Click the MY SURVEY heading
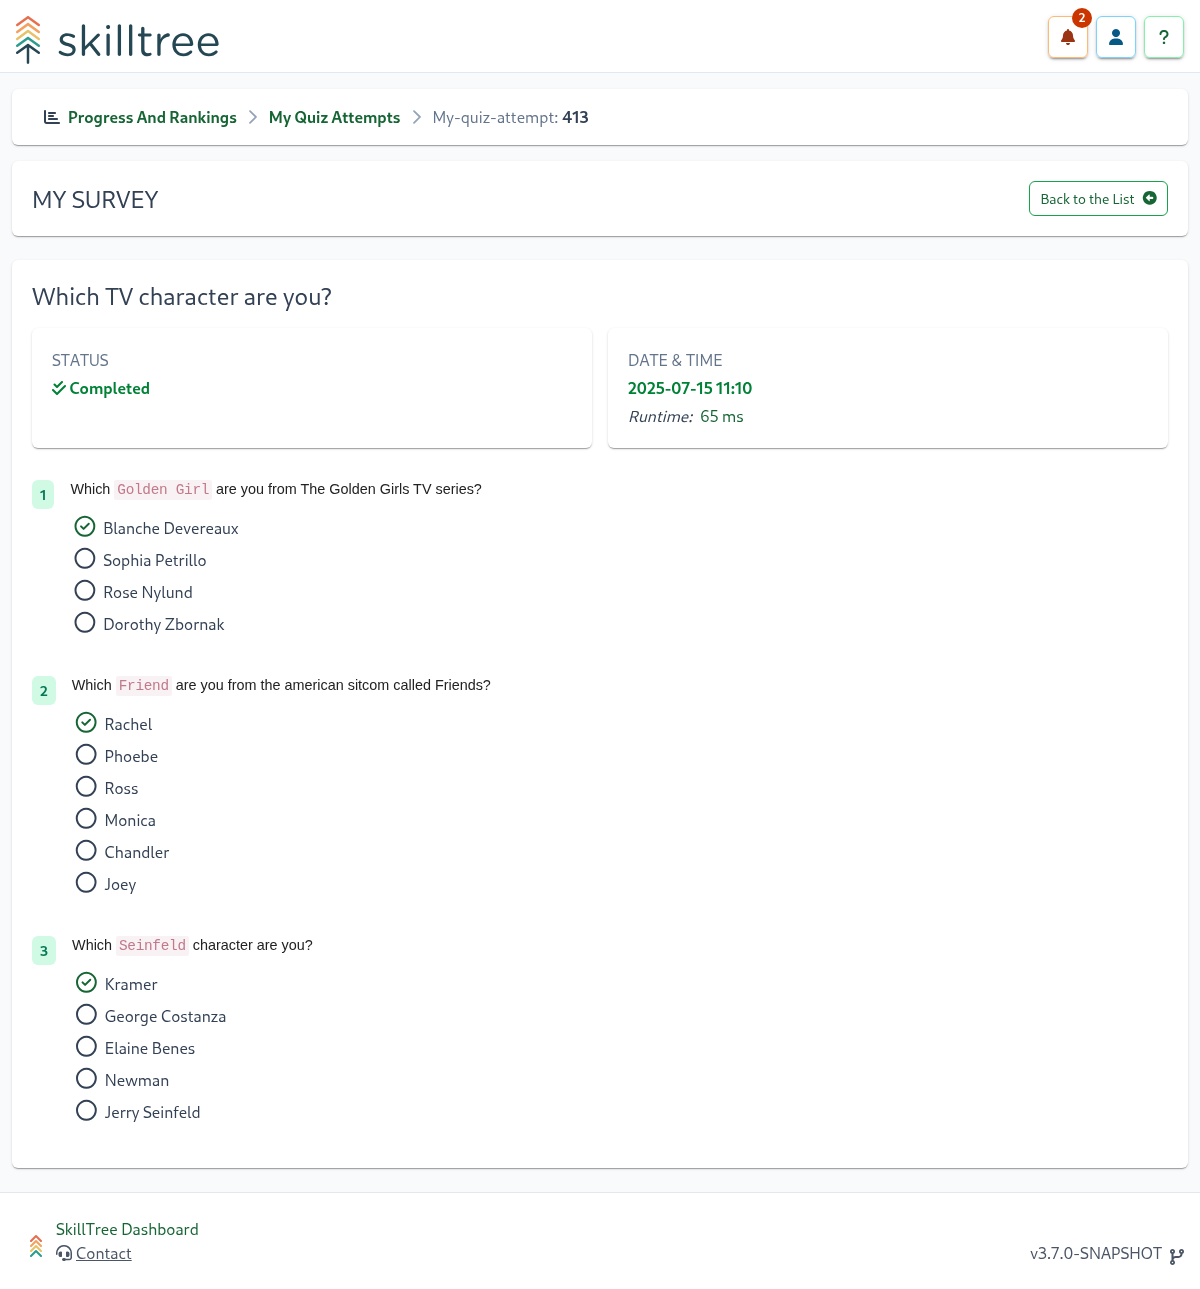 [x=95, y=200]
